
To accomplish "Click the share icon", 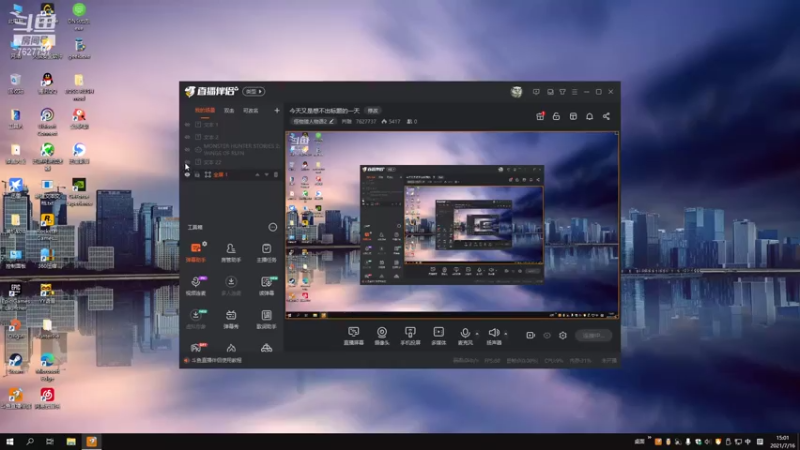I will pyautogui.click(x=606, y=116).
